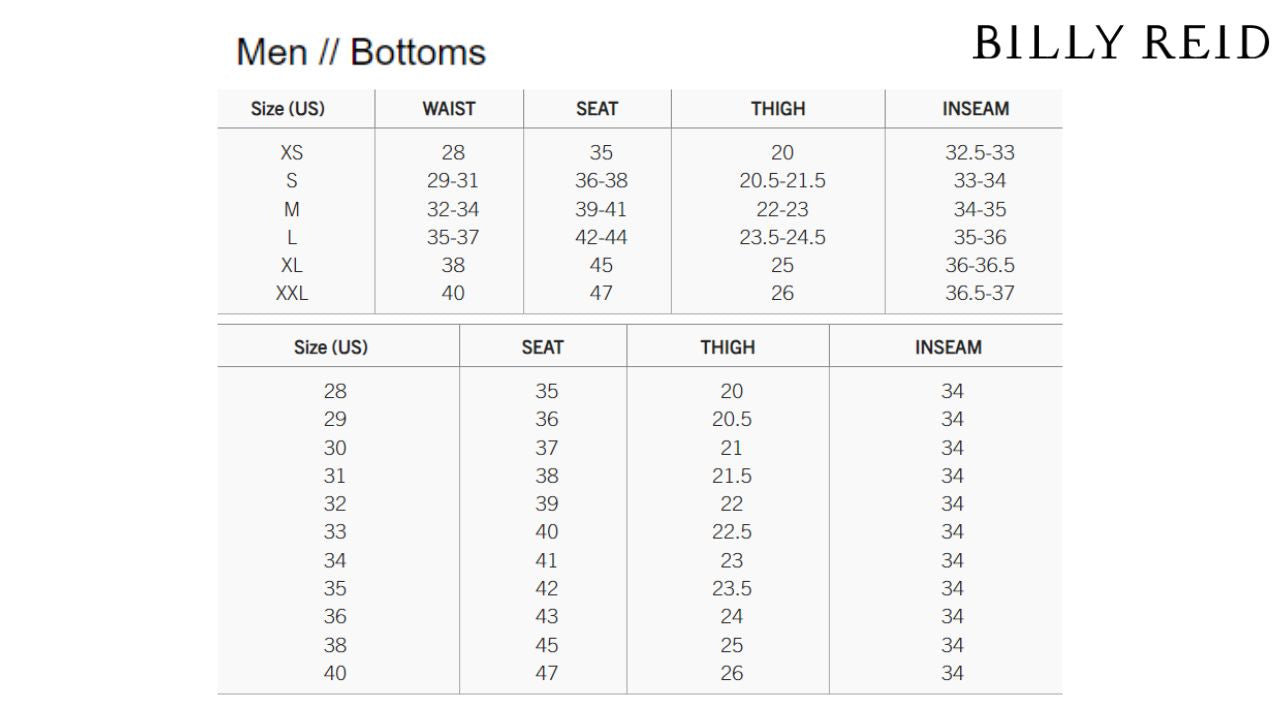Select waist value 35-37 for size L
This screenshot has width=1280, height=720.
pos(453,237)
